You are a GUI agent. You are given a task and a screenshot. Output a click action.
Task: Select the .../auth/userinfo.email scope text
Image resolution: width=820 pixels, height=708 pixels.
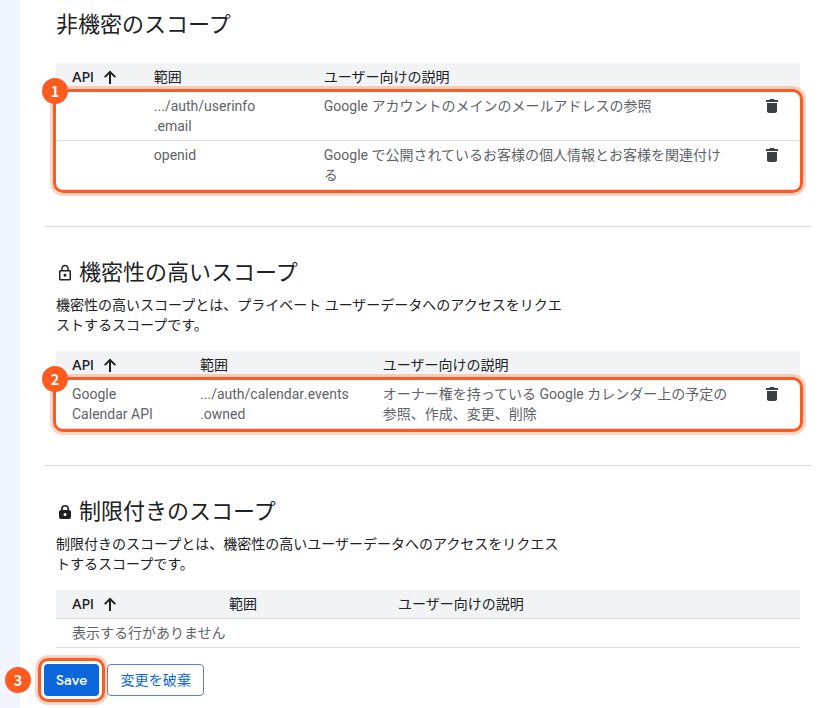click(204, 116)
